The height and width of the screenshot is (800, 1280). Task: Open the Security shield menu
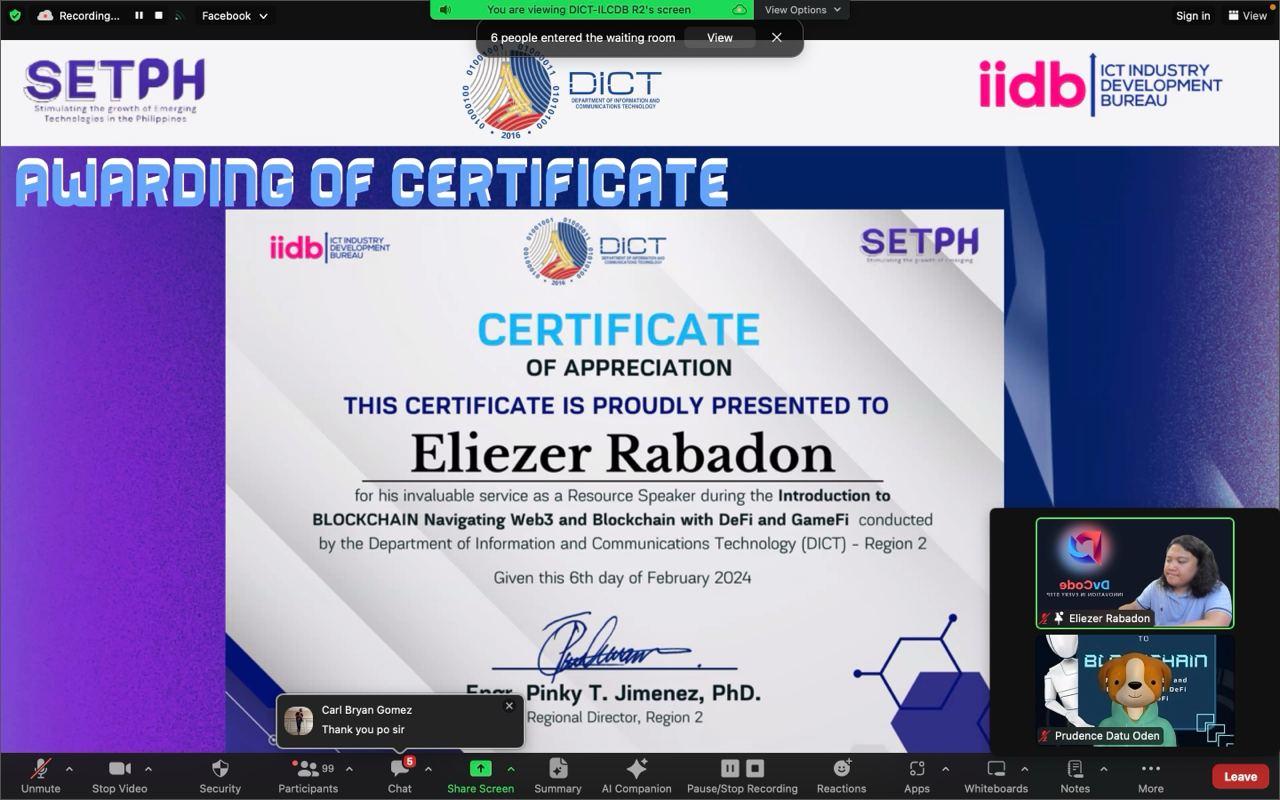click(x=220, y=776)
